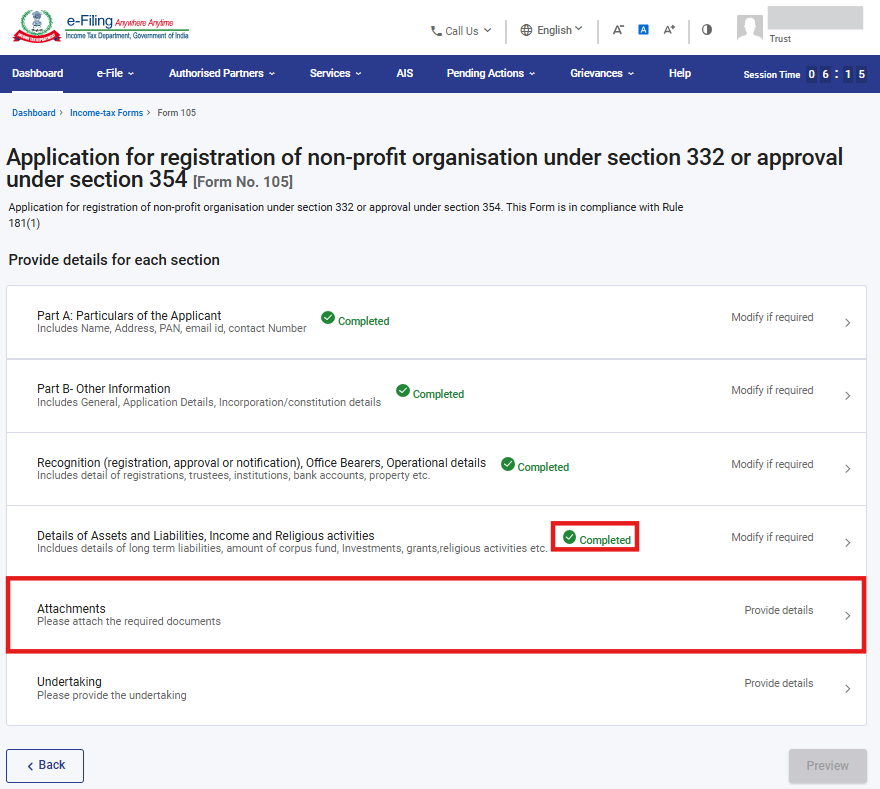Click the e-Filing Income Tax Department logo

(x=100, y=28)
